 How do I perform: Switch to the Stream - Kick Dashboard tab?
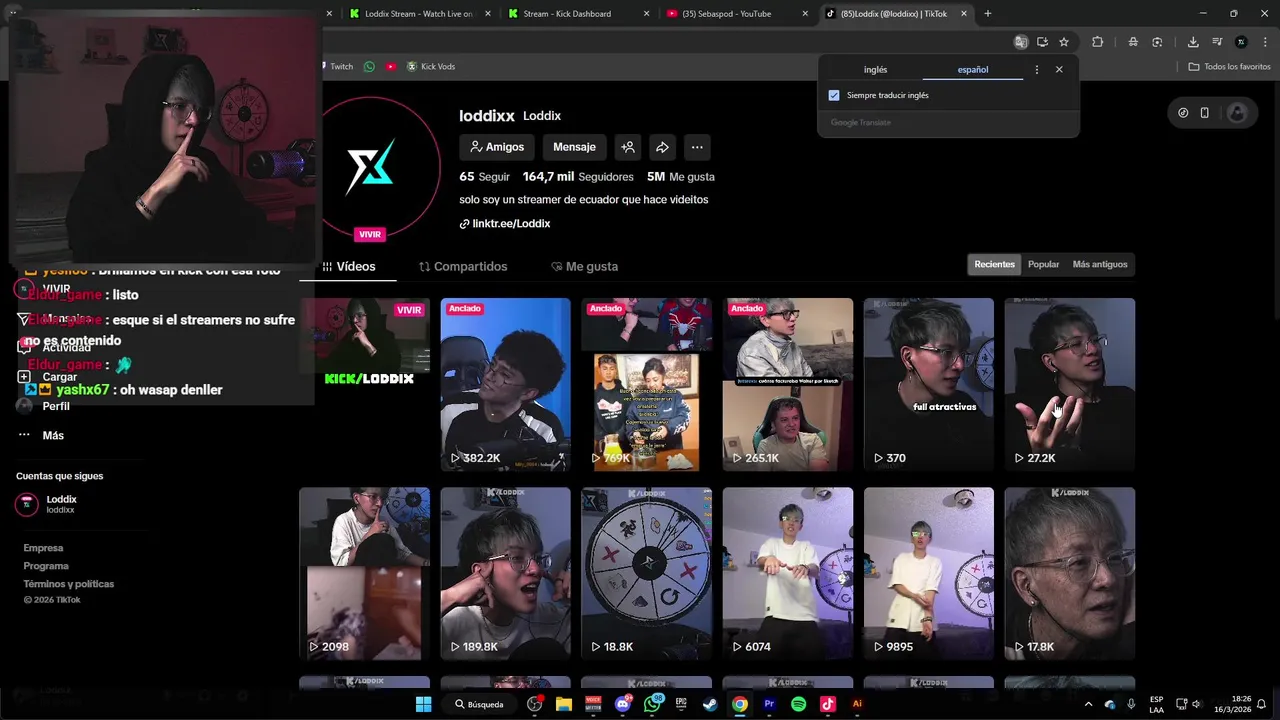point(580,14)
